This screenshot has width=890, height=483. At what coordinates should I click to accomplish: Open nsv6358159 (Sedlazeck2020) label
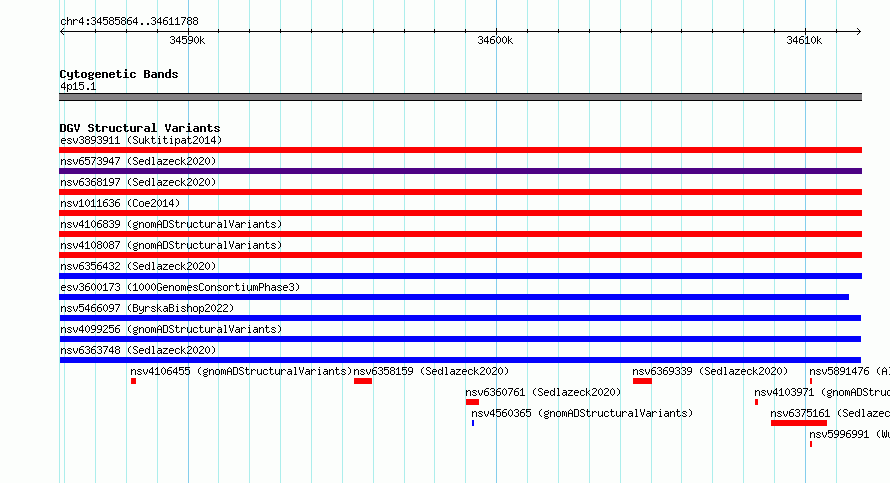[x=431, y=371]
